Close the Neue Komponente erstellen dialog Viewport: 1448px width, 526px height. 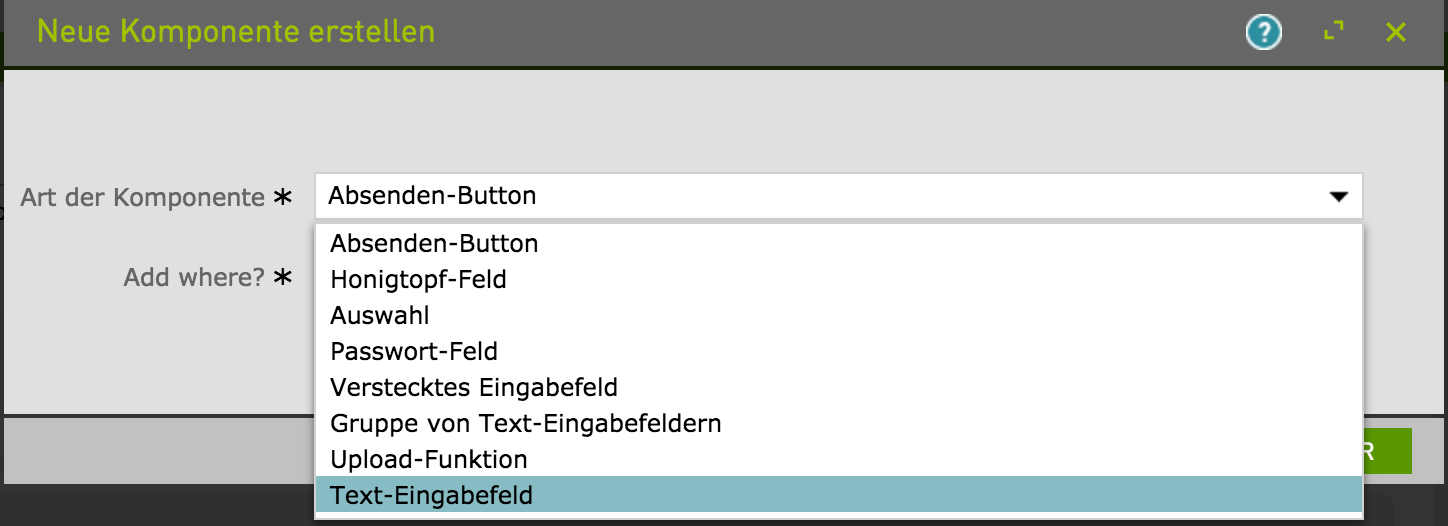click(1396, 33)
